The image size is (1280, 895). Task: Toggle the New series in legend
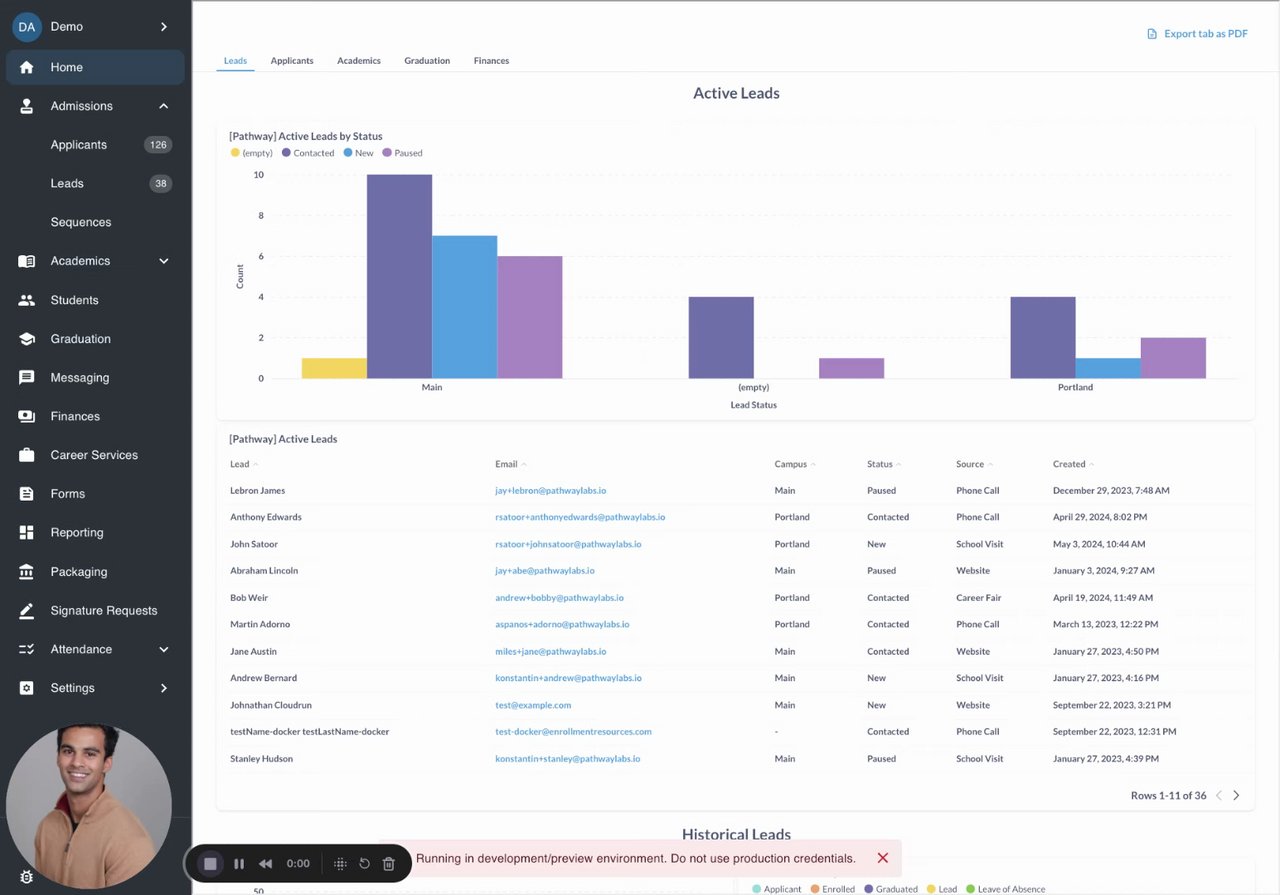click(x=358, y=153)
